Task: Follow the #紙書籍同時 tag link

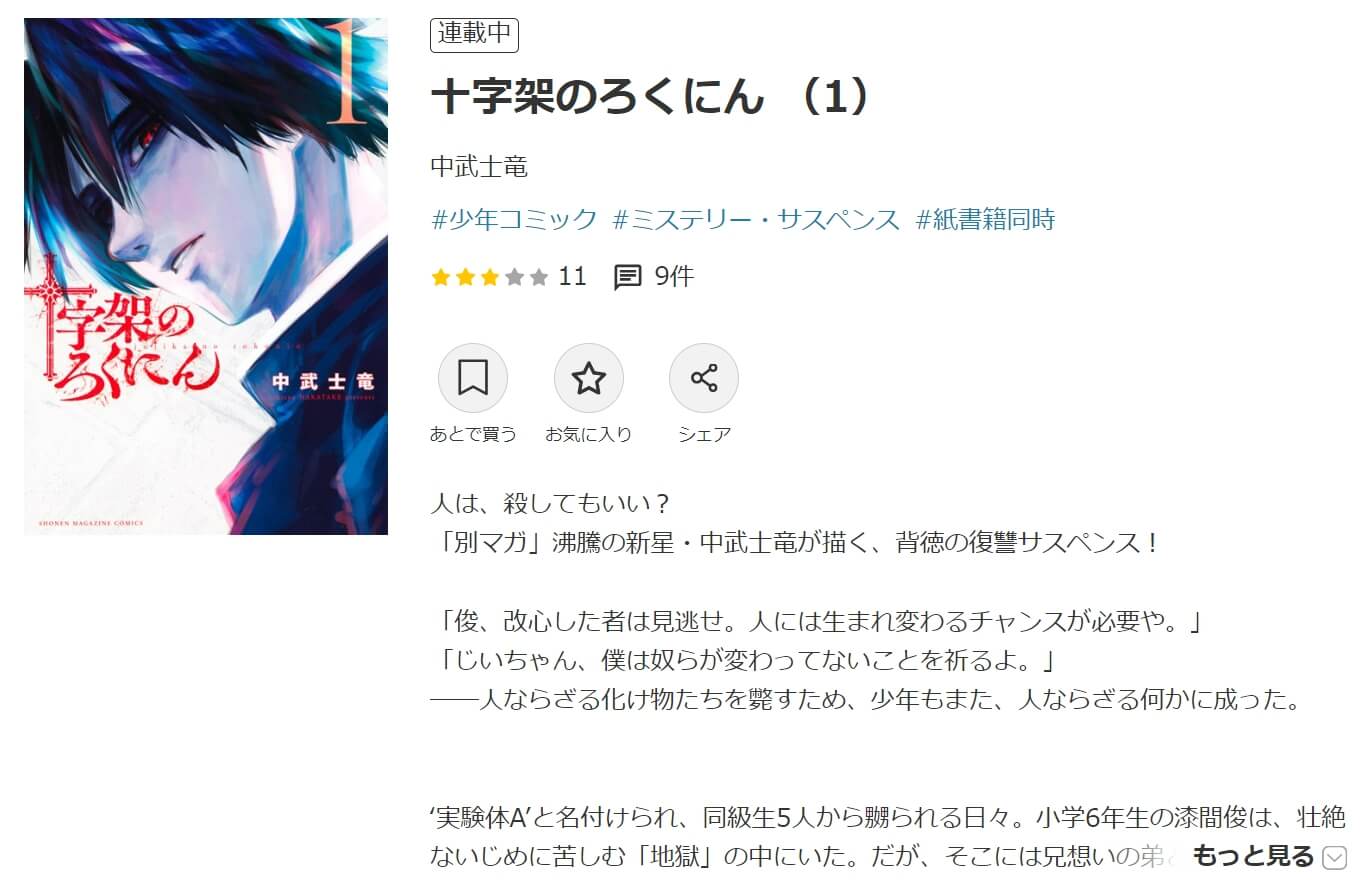Action: [x=986, y=220]
